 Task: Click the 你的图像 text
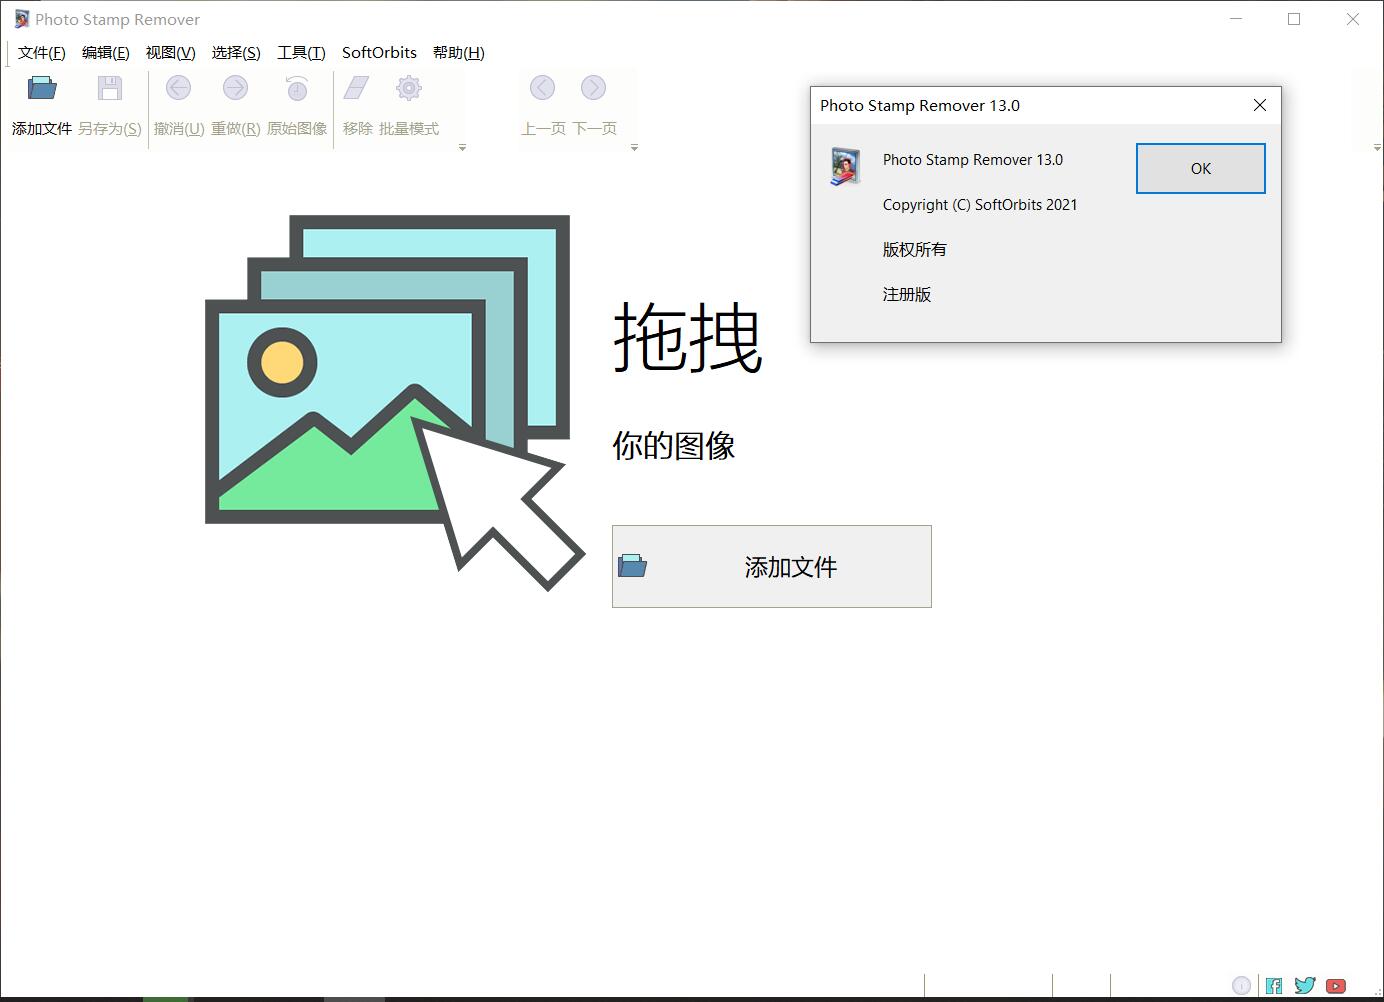click(674, 445)
